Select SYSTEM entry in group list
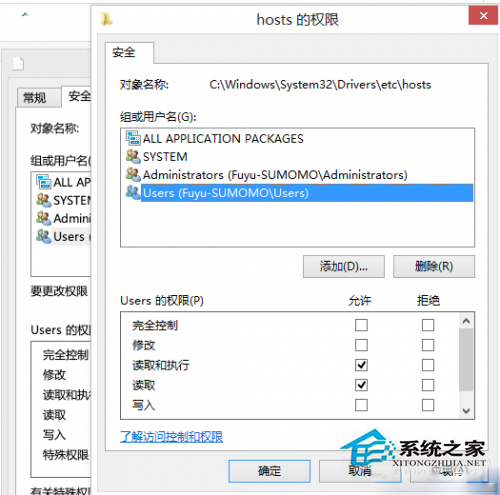The image size is (500, 495). click(297, 156)
